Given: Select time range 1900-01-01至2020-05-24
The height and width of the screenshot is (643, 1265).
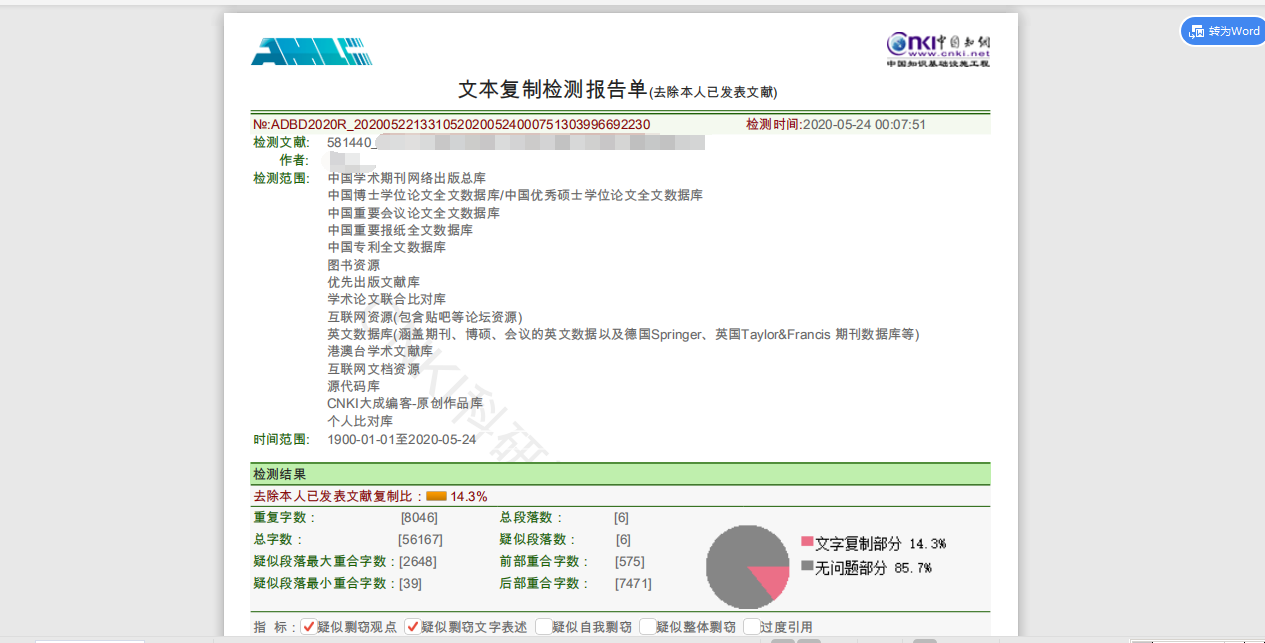Looking at the screenshot, I should tap(402, 439).
